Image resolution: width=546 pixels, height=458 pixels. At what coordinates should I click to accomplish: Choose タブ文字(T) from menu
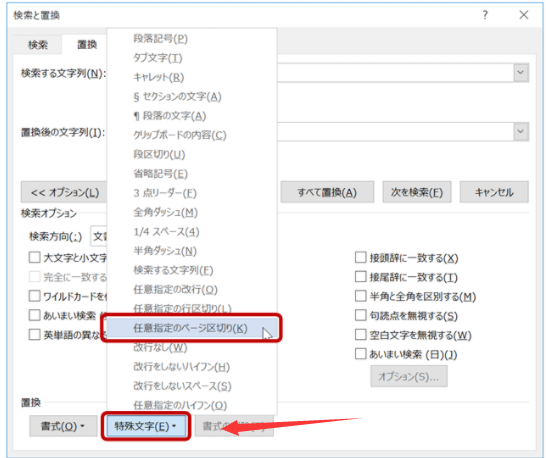tap(192, 57)
